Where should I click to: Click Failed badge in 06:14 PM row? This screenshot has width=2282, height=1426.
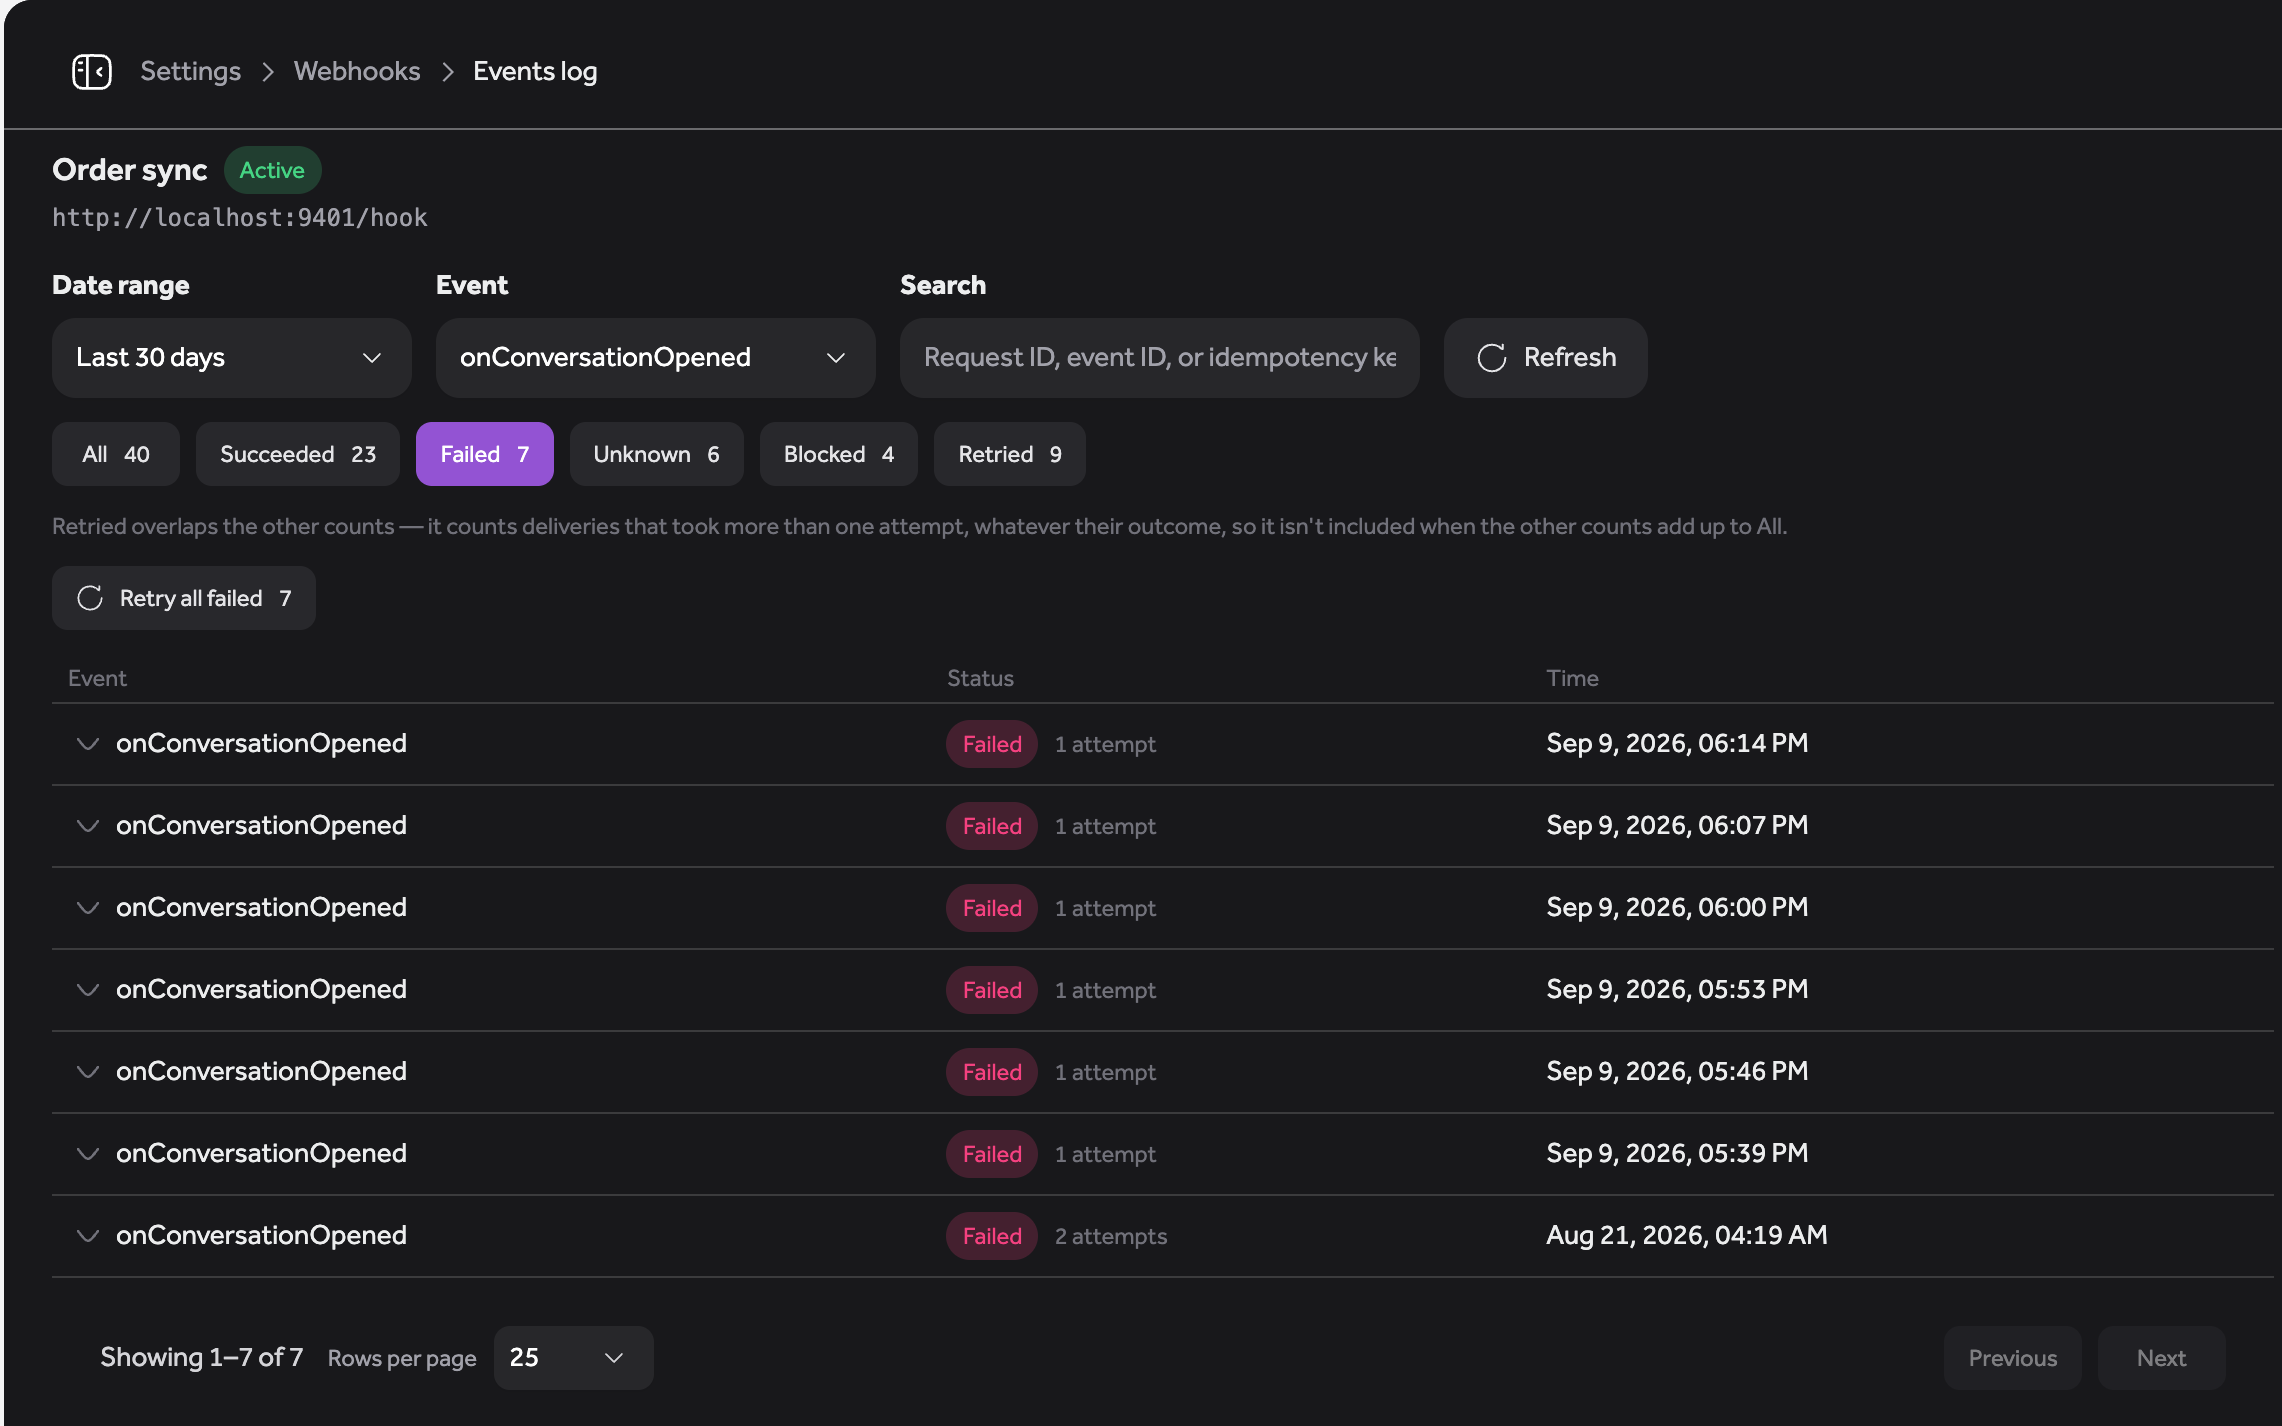992,744
